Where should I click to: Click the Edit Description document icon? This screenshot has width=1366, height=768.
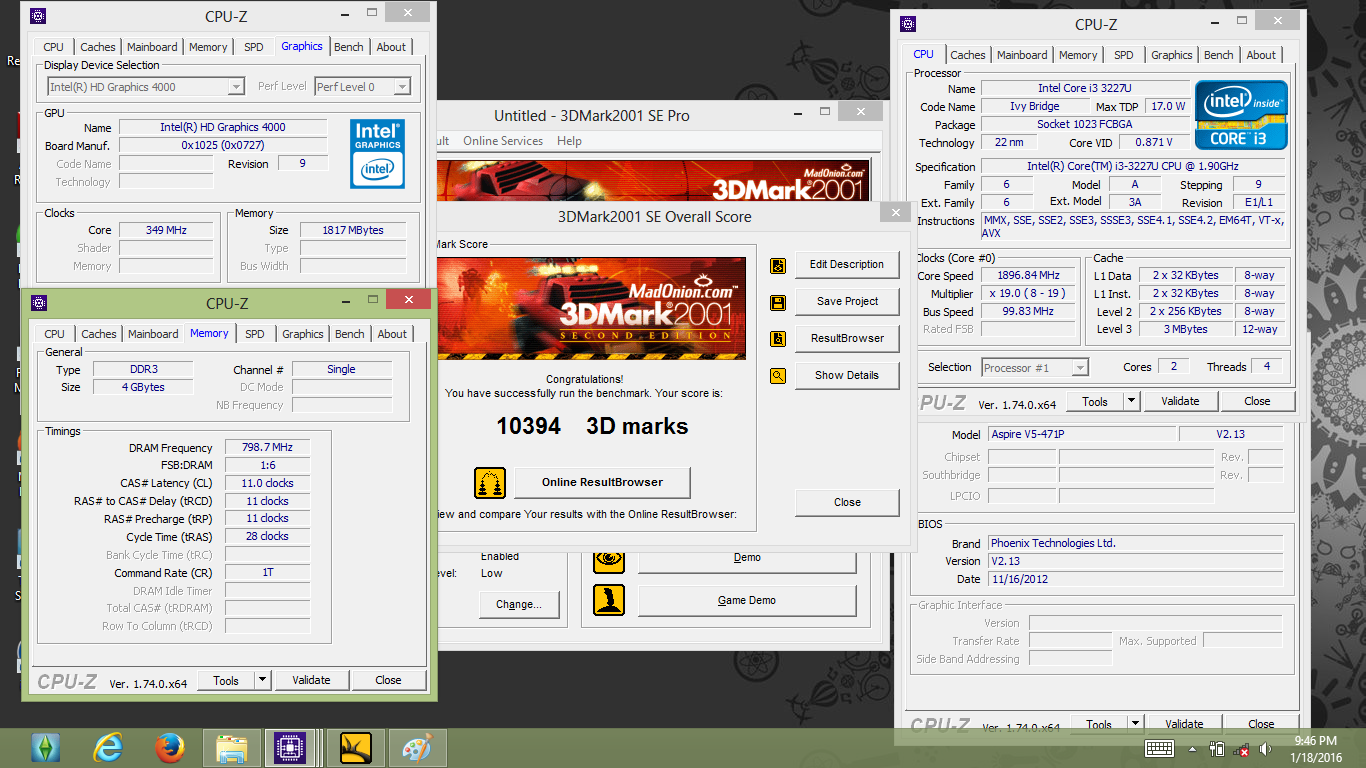point(778,265)
